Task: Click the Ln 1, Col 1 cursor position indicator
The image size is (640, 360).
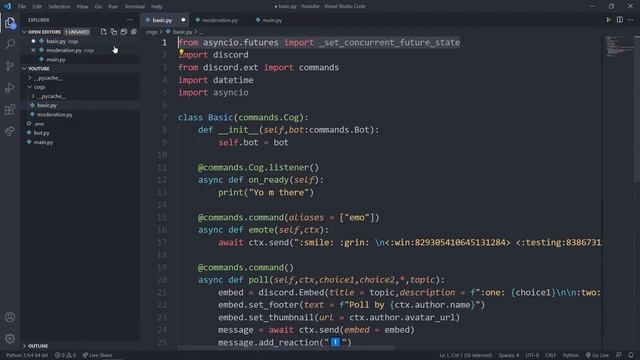Action: 465,355
